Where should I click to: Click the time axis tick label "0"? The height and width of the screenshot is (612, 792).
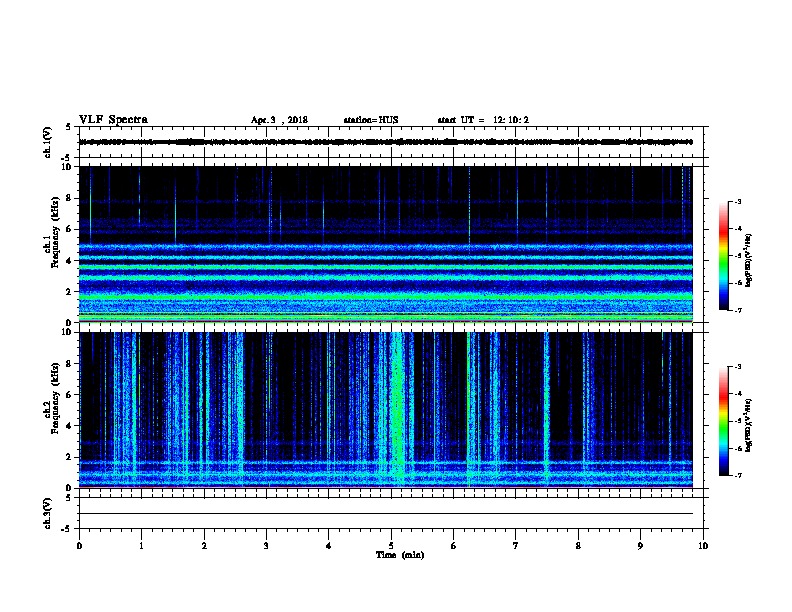79,546
